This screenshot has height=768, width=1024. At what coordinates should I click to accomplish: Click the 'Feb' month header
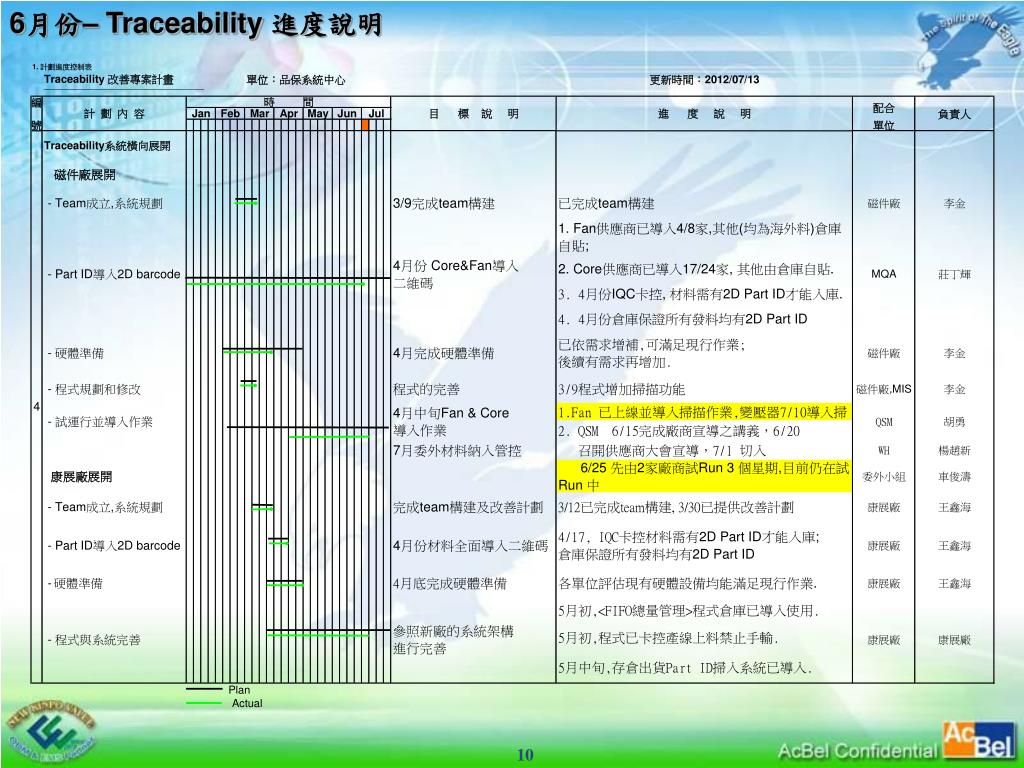(x=230, y=114)
